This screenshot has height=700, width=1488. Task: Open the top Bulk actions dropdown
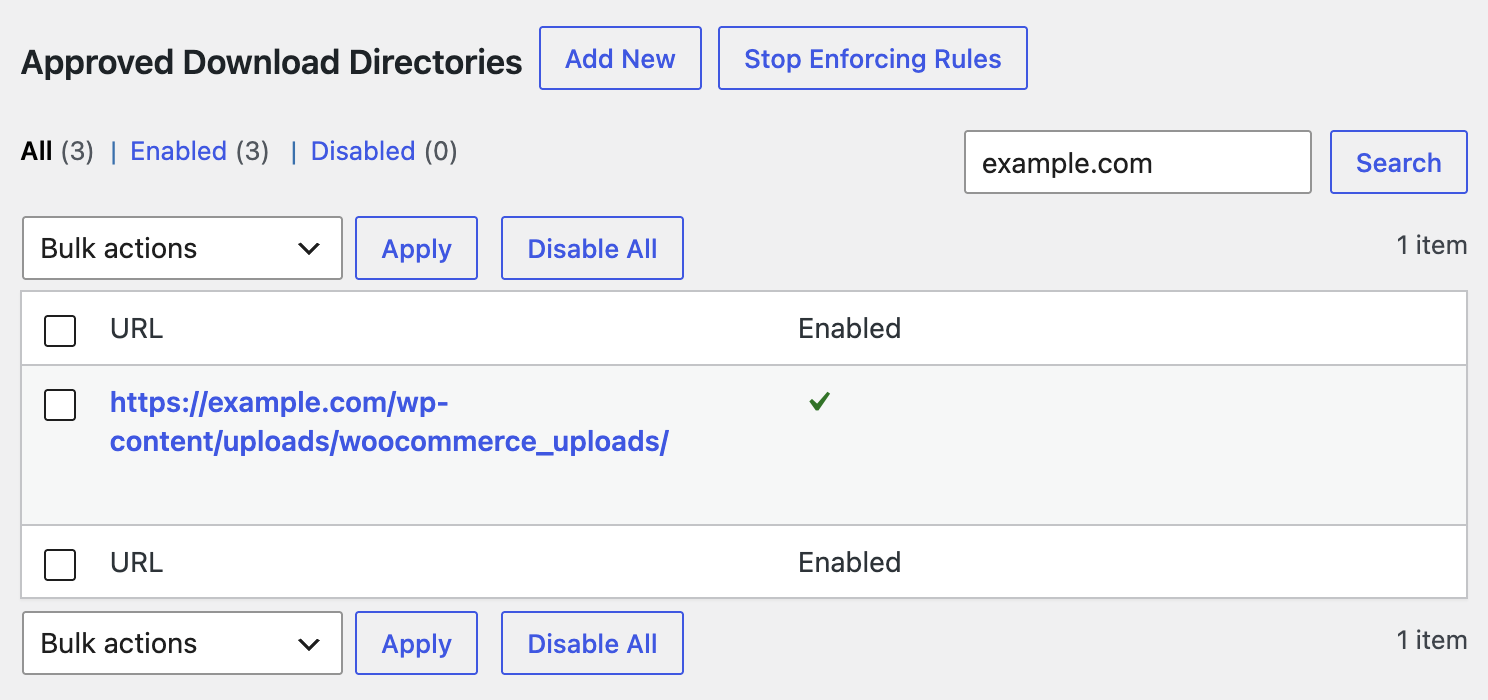click(x=182, y=248)
